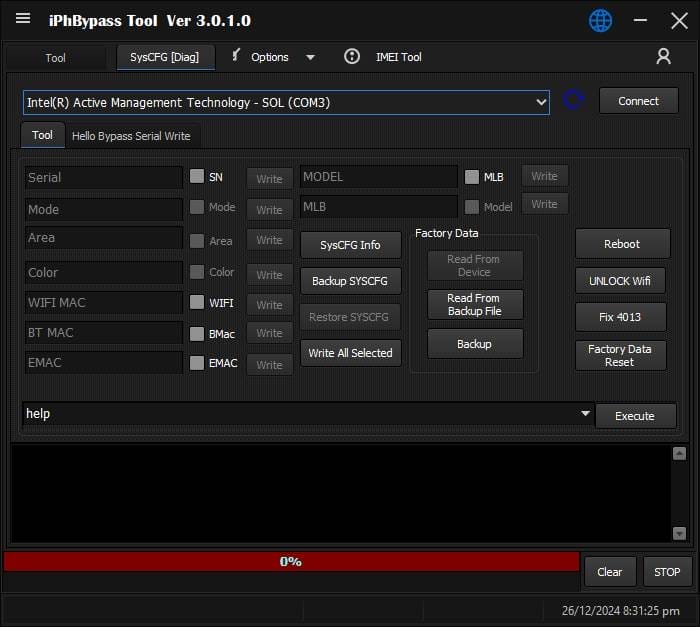Open the hamburger menu icon
700x627 pixels.
23,18
